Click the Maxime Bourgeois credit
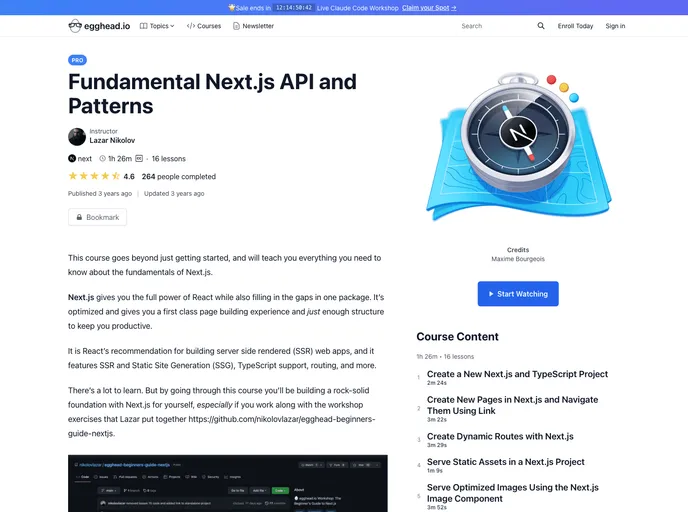 518,259
